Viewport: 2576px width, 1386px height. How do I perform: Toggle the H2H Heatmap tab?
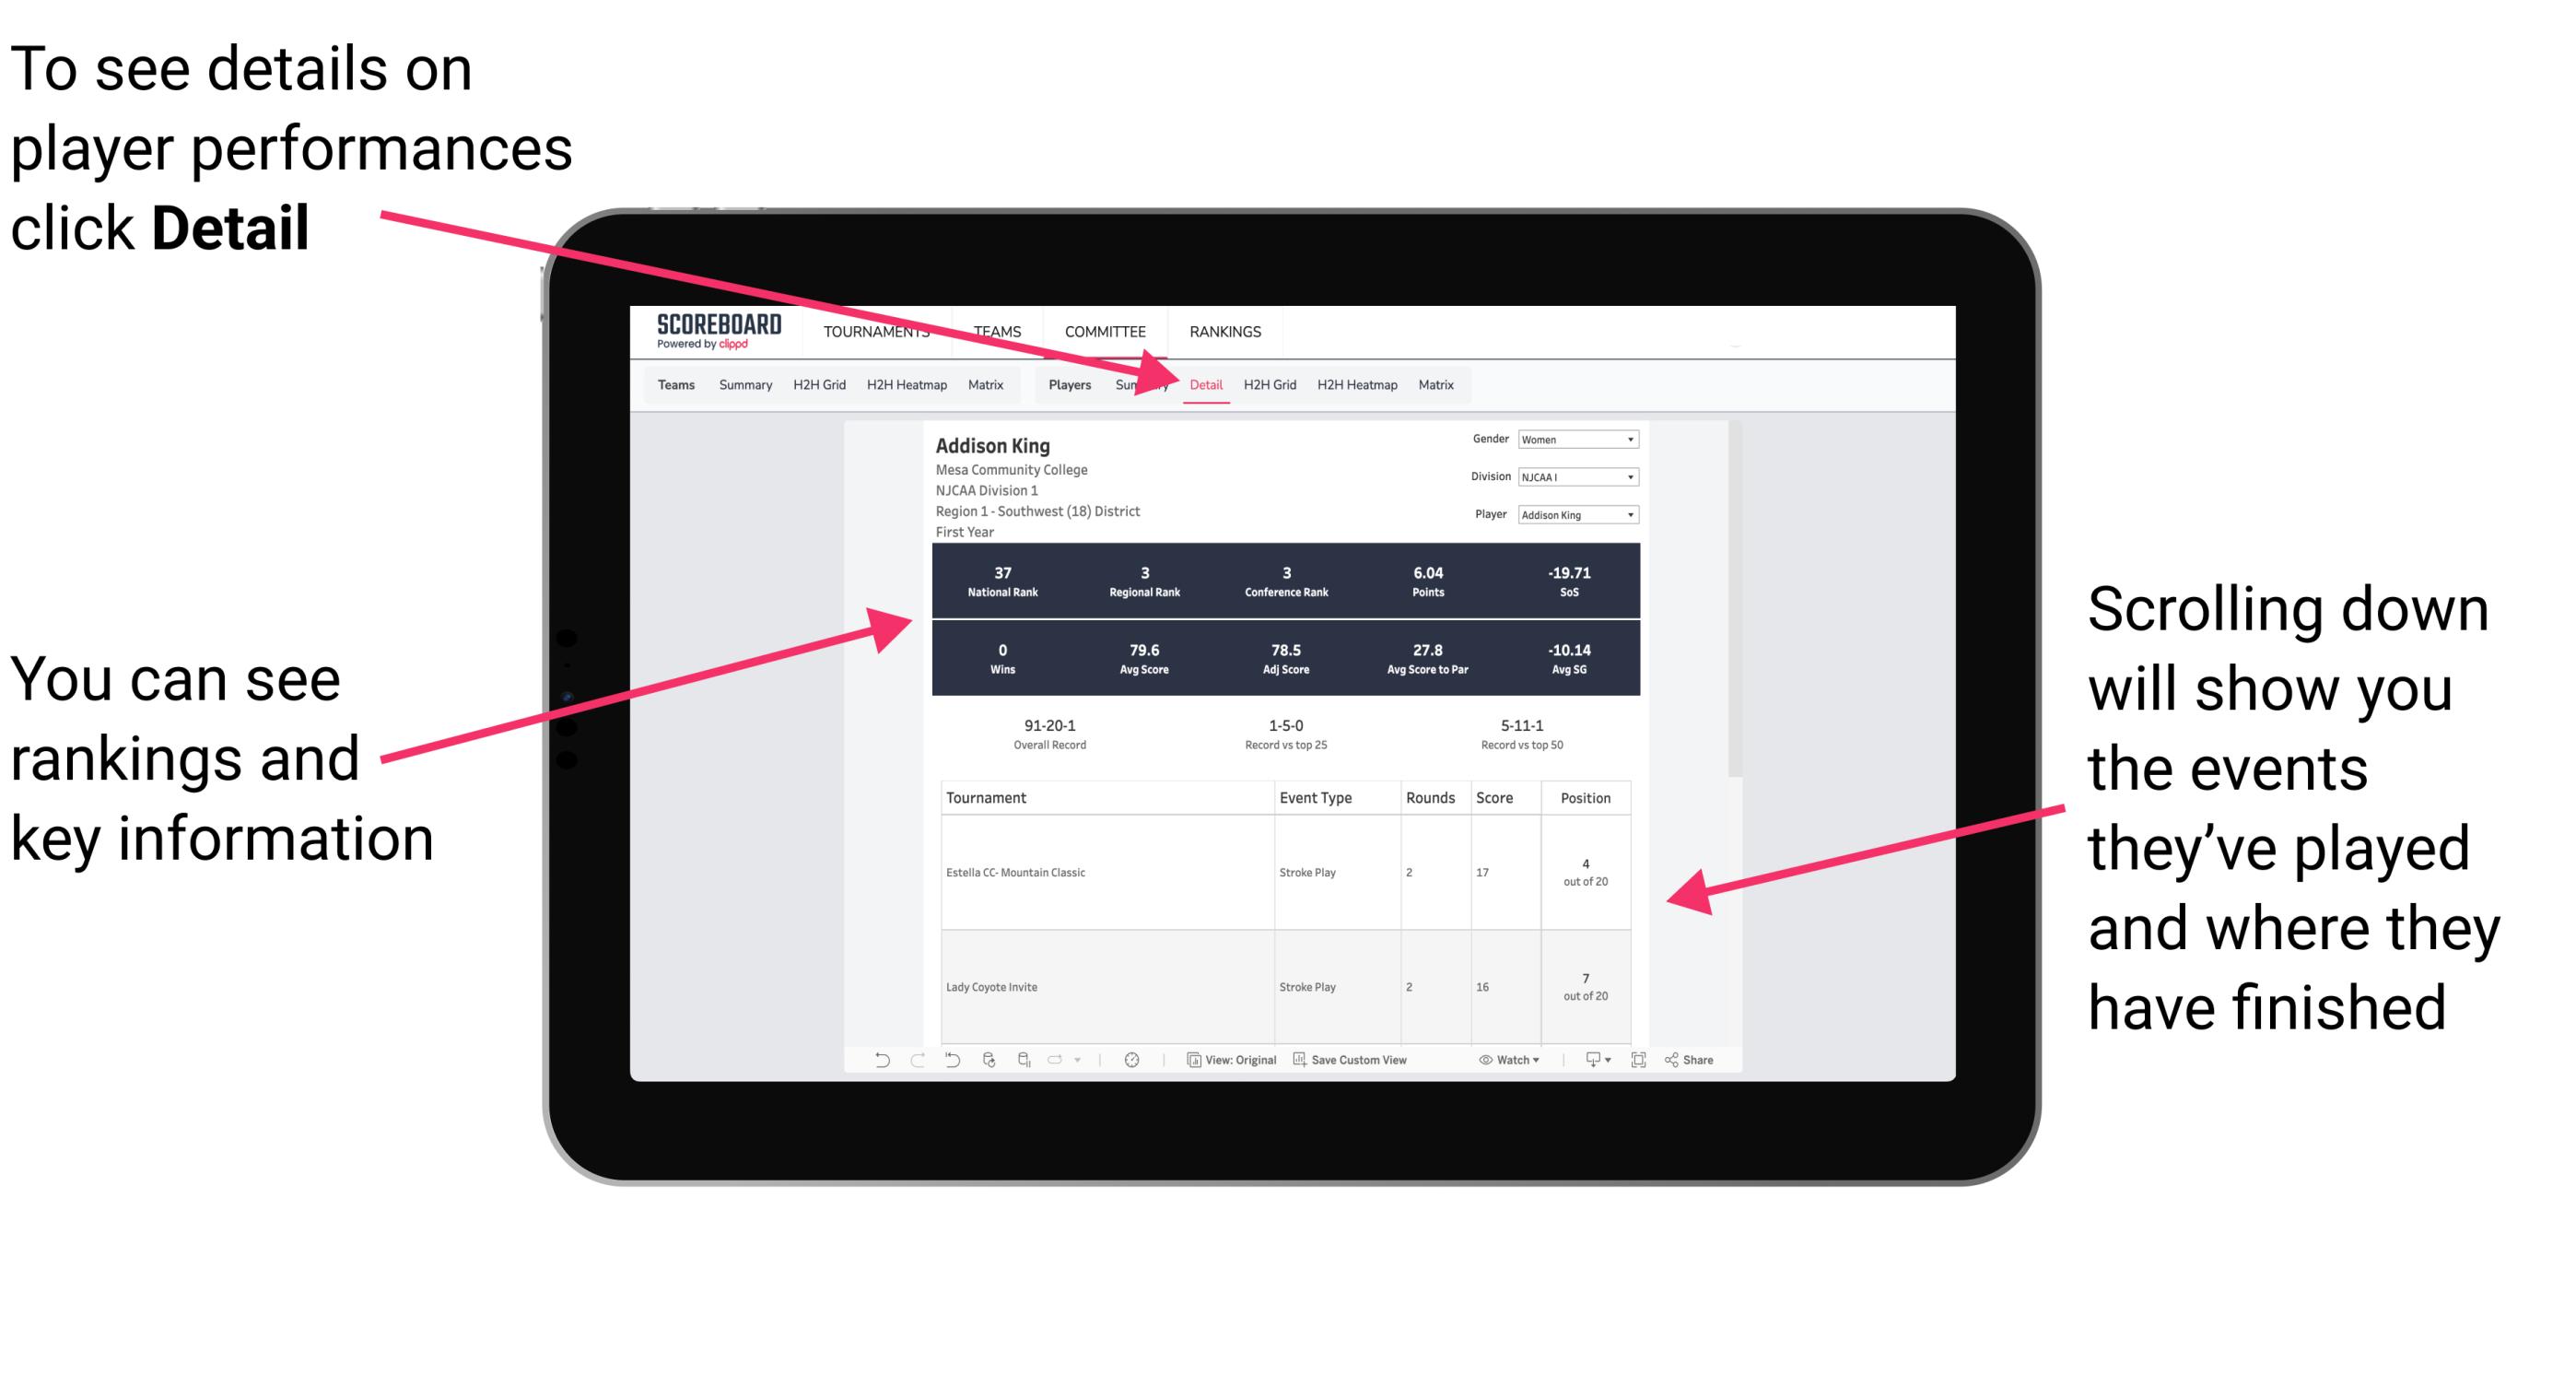tap(1356, 384)
